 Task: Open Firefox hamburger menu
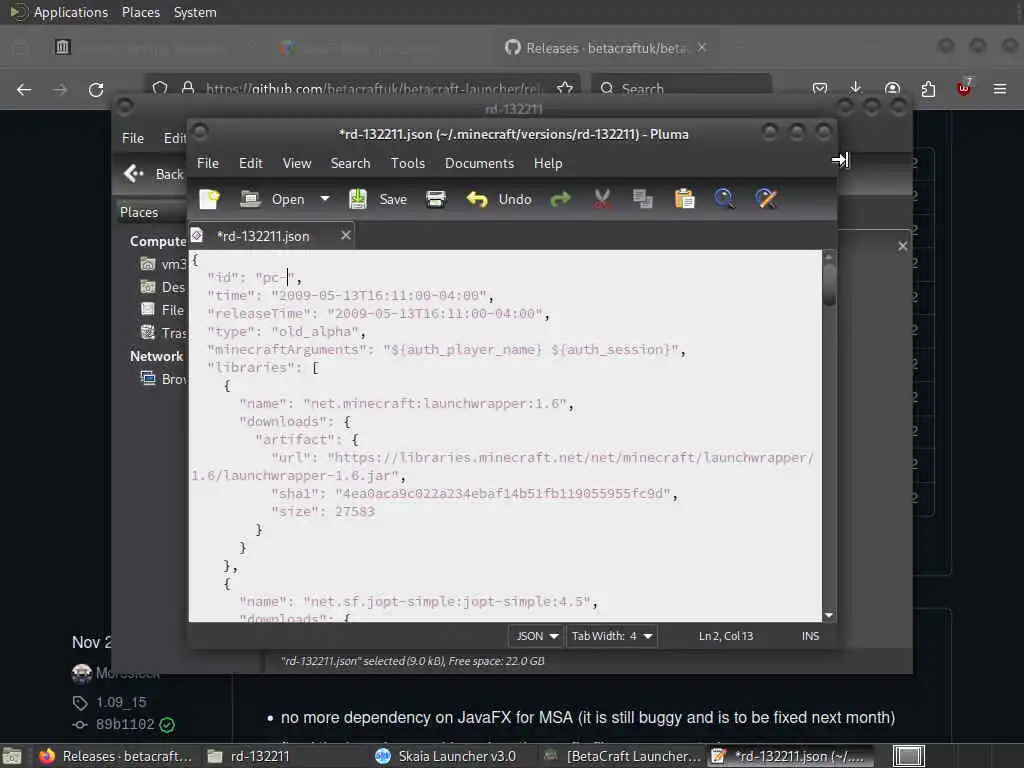(x=1000, y=89)
